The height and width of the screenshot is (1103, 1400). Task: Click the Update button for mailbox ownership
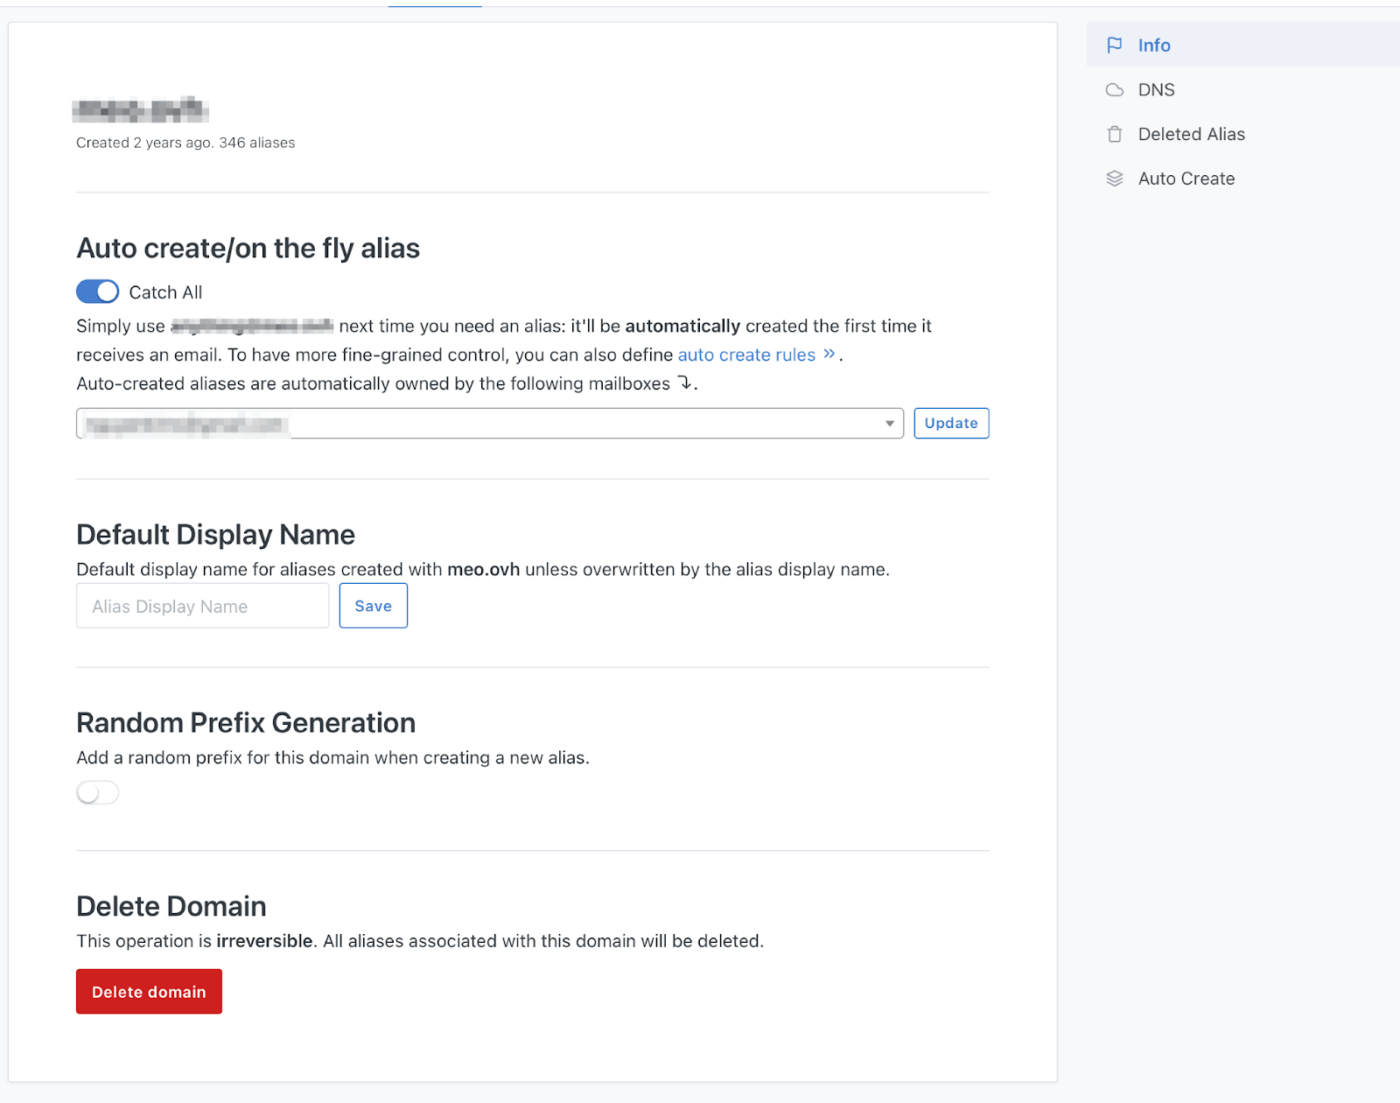[x=951, y=423]
